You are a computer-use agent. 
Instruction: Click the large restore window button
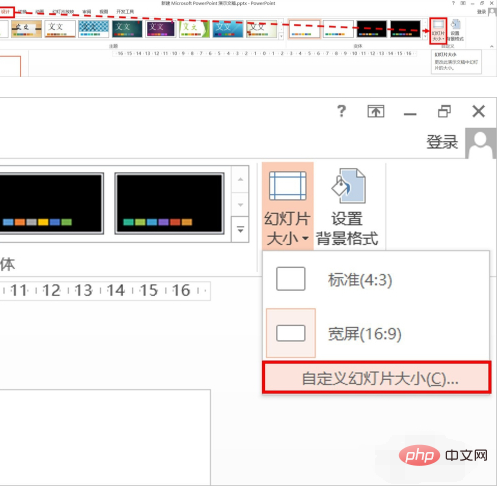pos(444,111)
